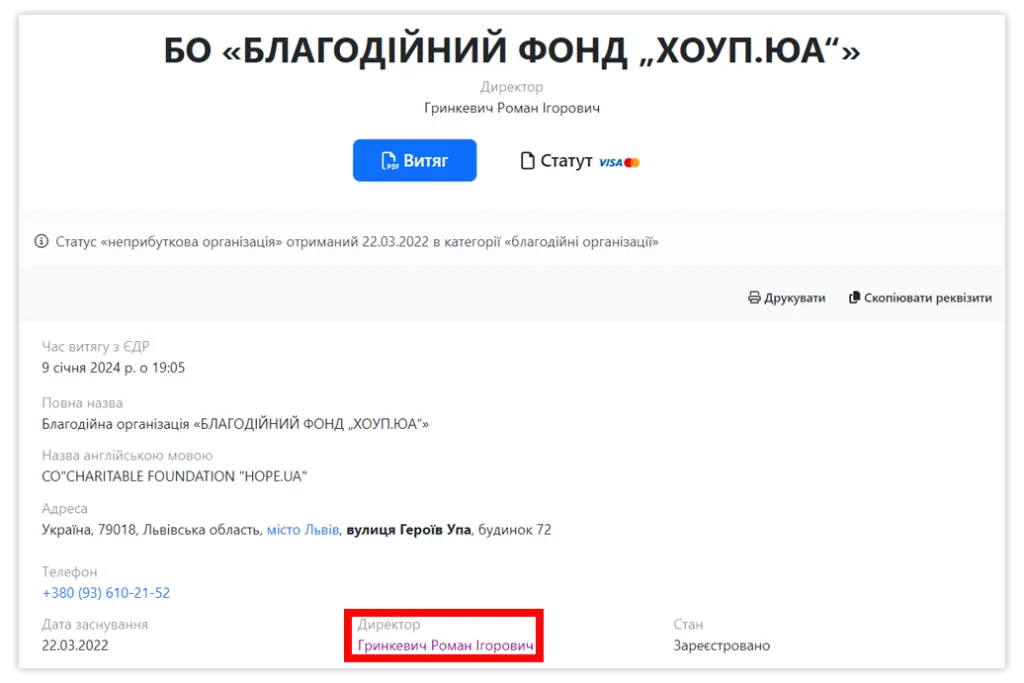Open the Статут document link
This screenshot has width=1024, height=683.
(x=566, y=161)
